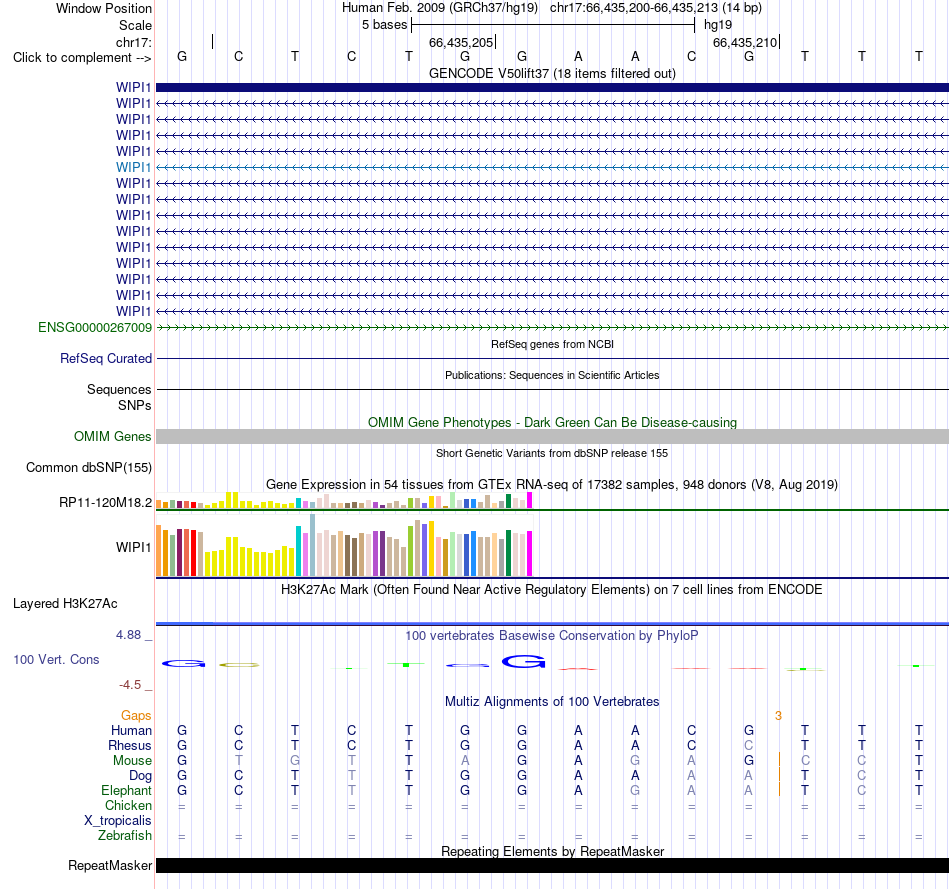Click the hg19 assembly label beside the scale
950x889 pixels.
tap(718, 25)
